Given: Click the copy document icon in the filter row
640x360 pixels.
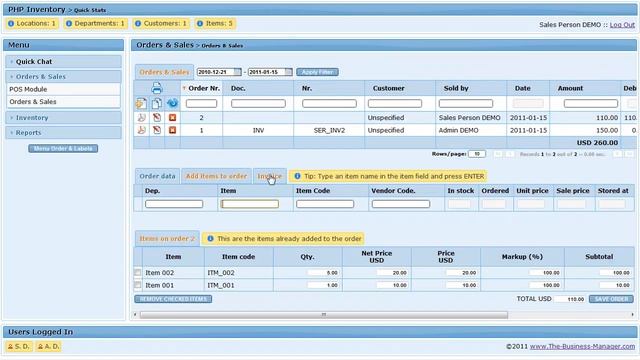Looking at the screenshot, I should [x=157, y=103].
